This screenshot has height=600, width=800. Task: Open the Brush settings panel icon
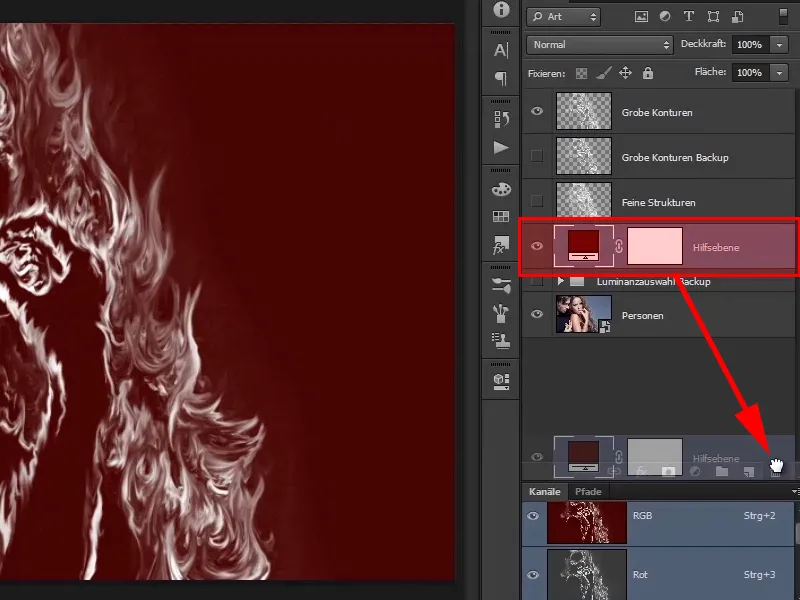pos(501,286)
